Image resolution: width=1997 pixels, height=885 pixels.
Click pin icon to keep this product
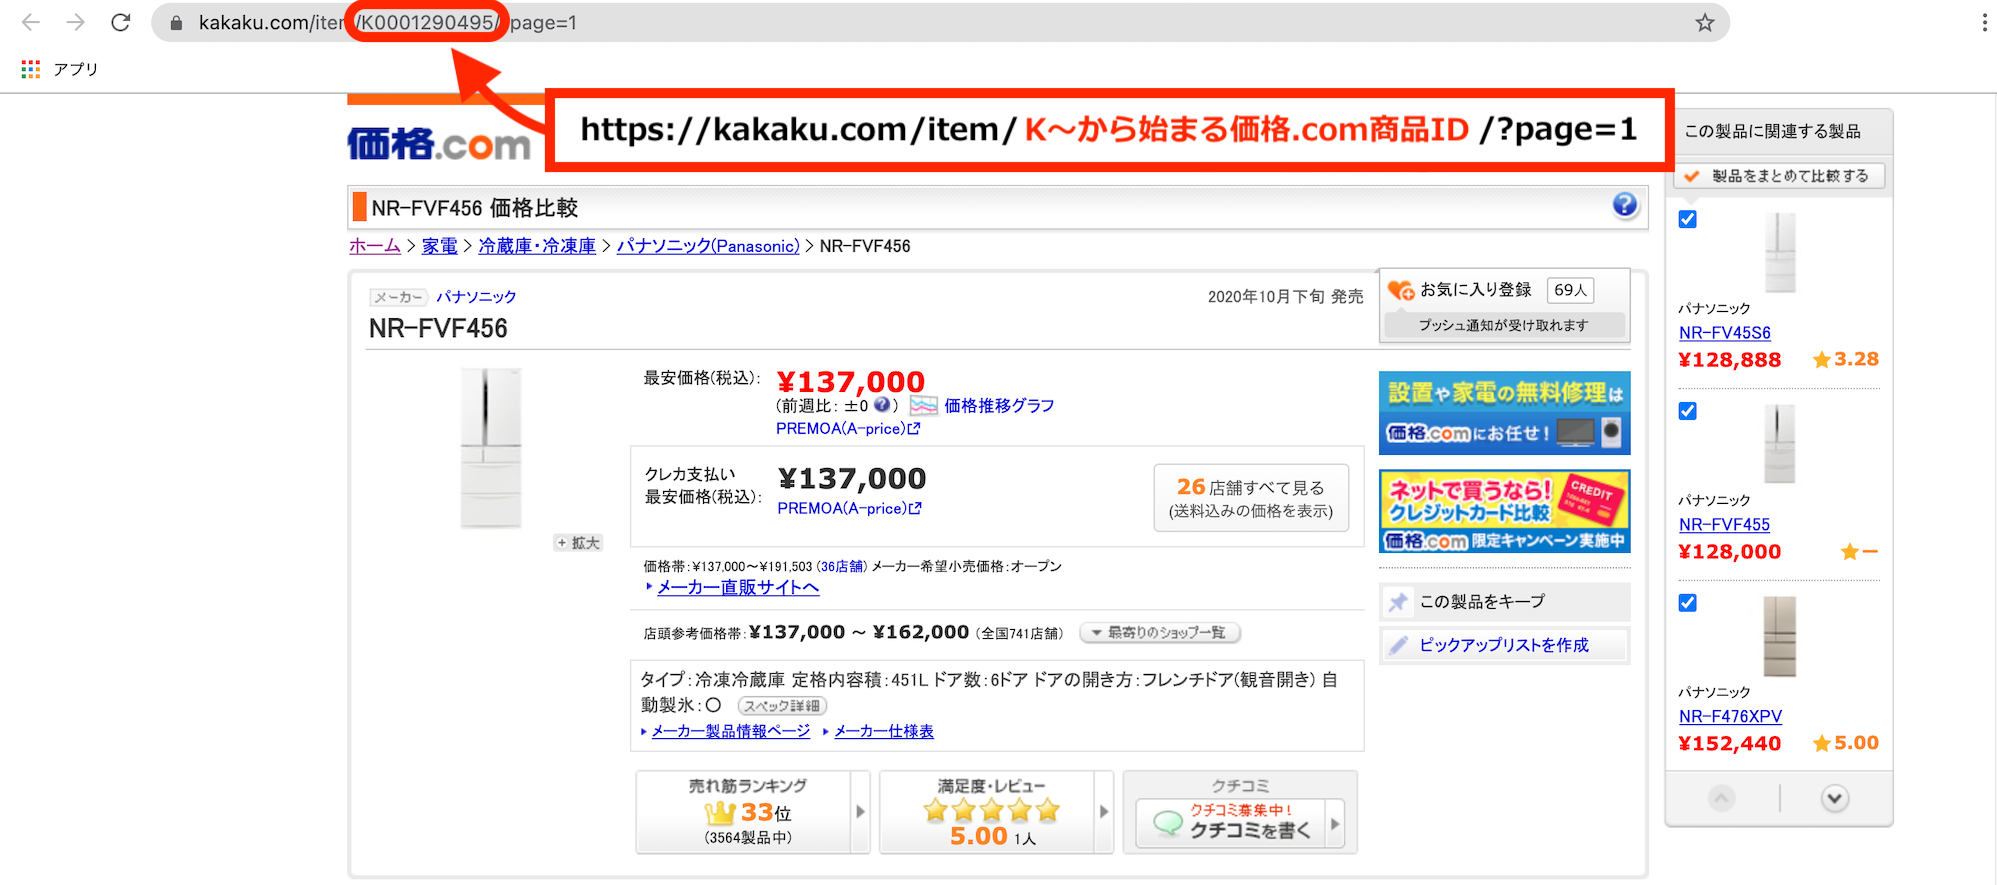click(1398, 602)
